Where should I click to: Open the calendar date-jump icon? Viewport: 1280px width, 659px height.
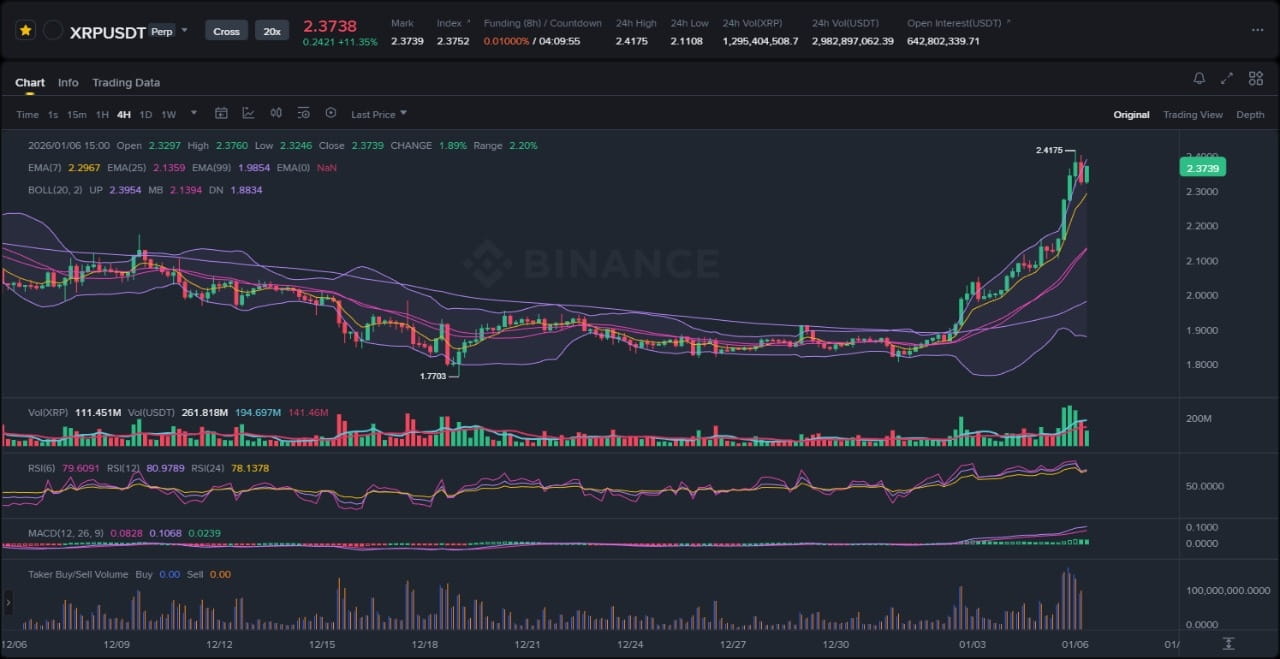tap(221, 114)
